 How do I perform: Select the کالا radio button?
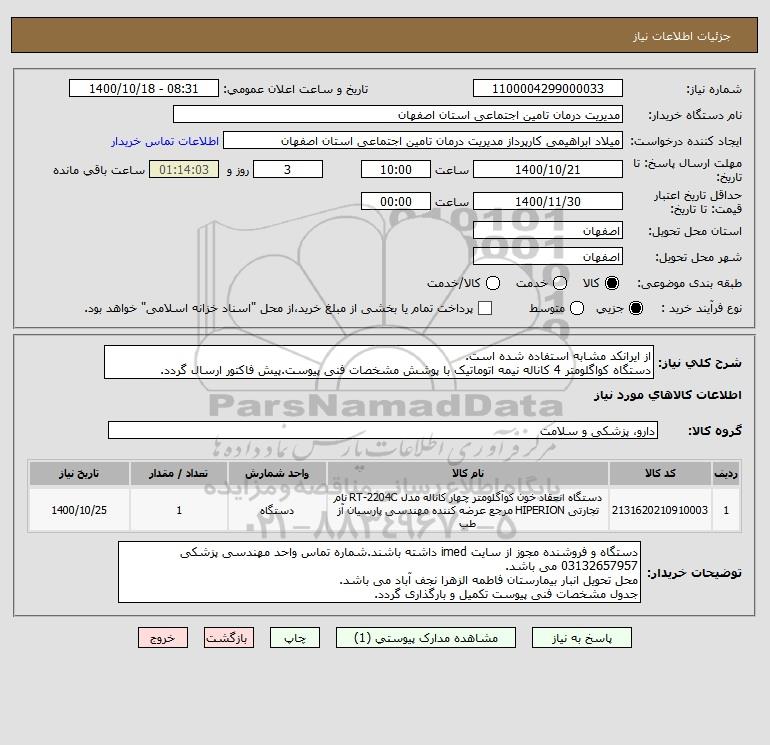tap(612, 283)
